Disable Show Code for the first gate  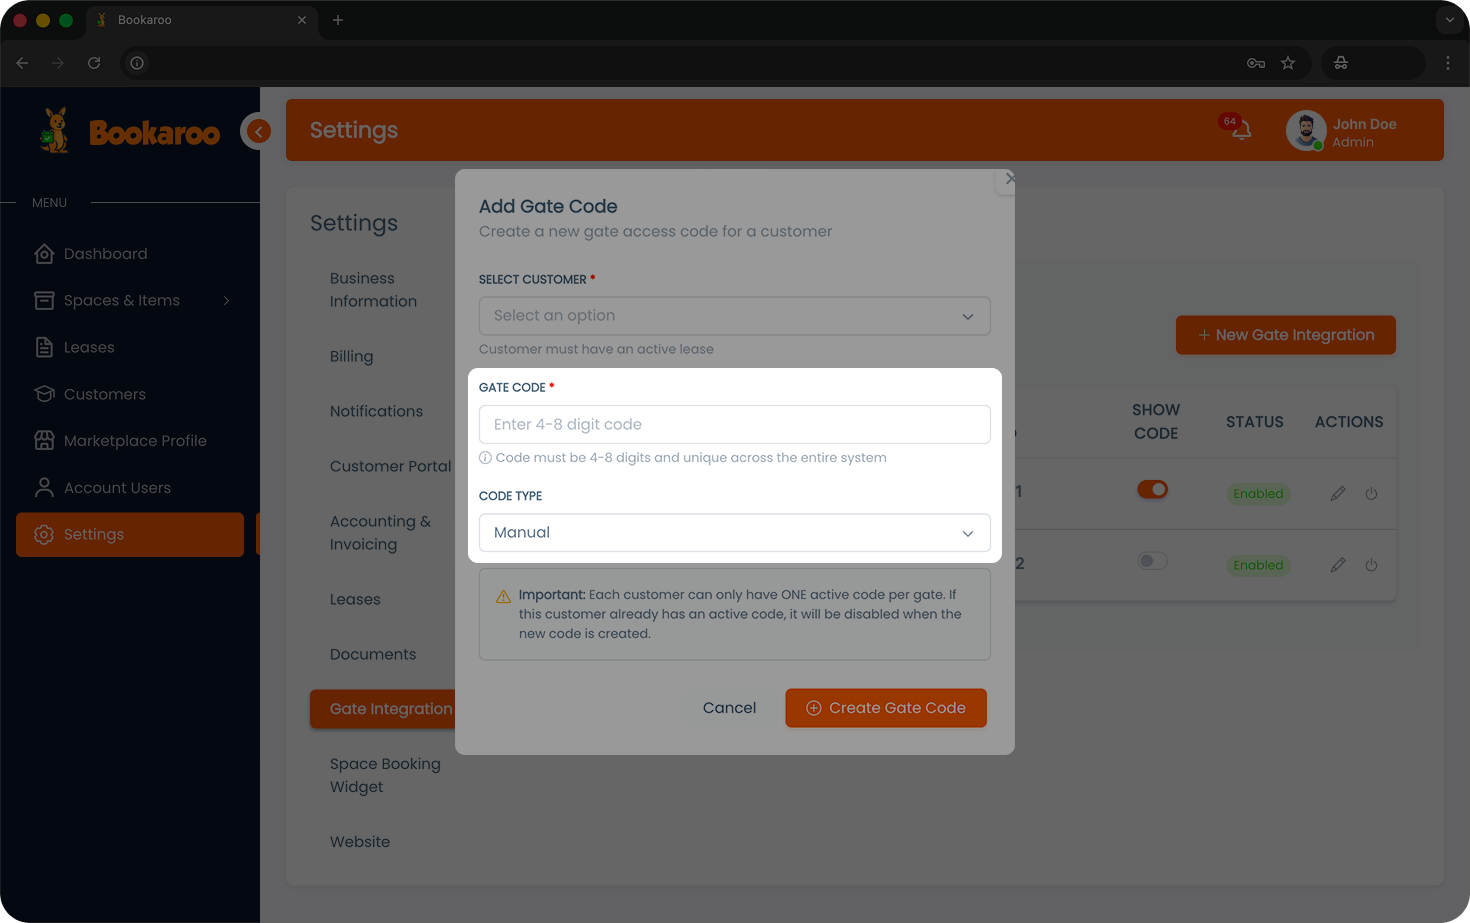click(x=1153, y=489)
